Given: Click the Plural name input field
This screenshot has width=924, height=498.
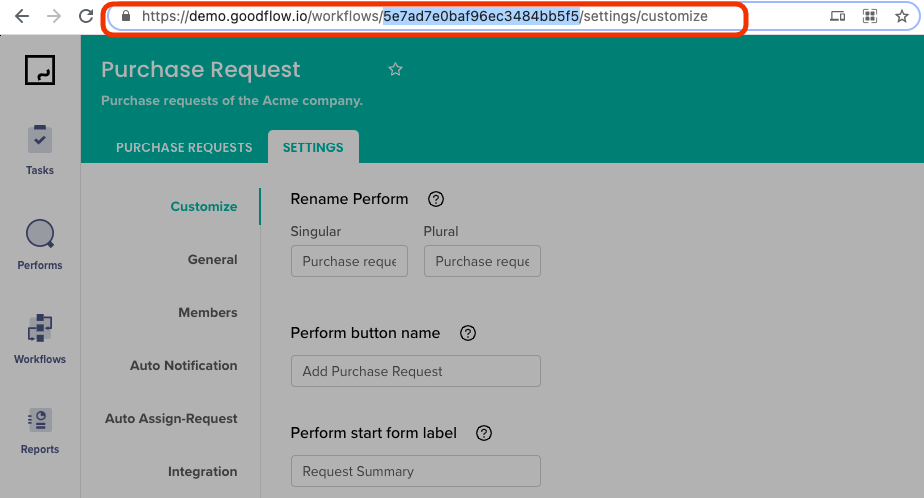Looking at the screenshot, I should [x=482, y=261].
